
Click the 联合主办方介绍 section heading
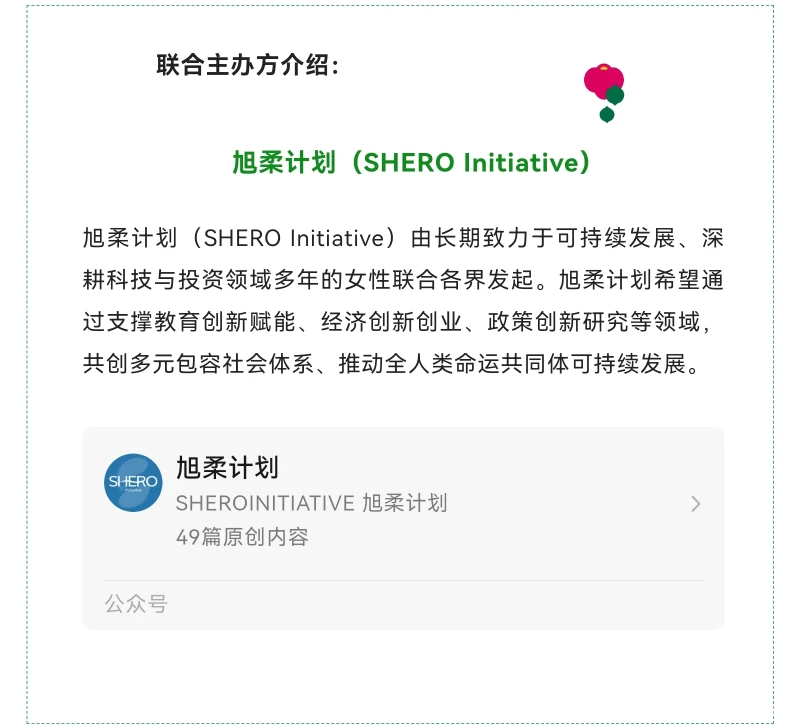248,66
